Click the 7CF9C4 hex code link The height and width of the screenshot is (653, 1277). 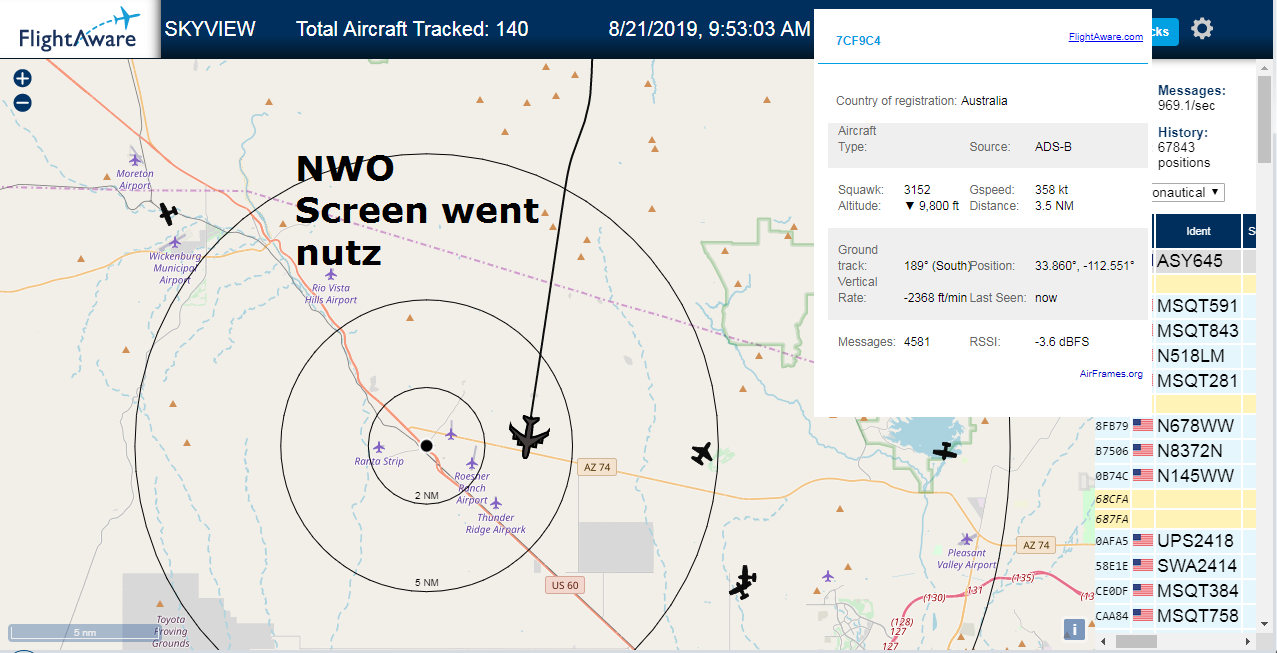[x=858, y=41]
